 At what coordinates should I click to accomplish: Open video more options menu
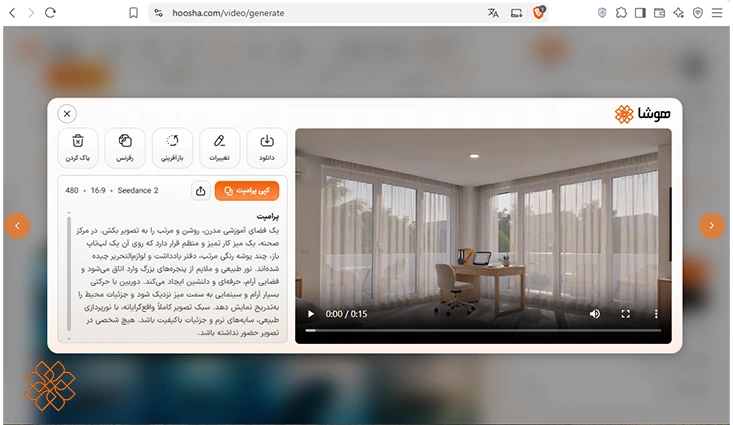click(x=656, y=314)
